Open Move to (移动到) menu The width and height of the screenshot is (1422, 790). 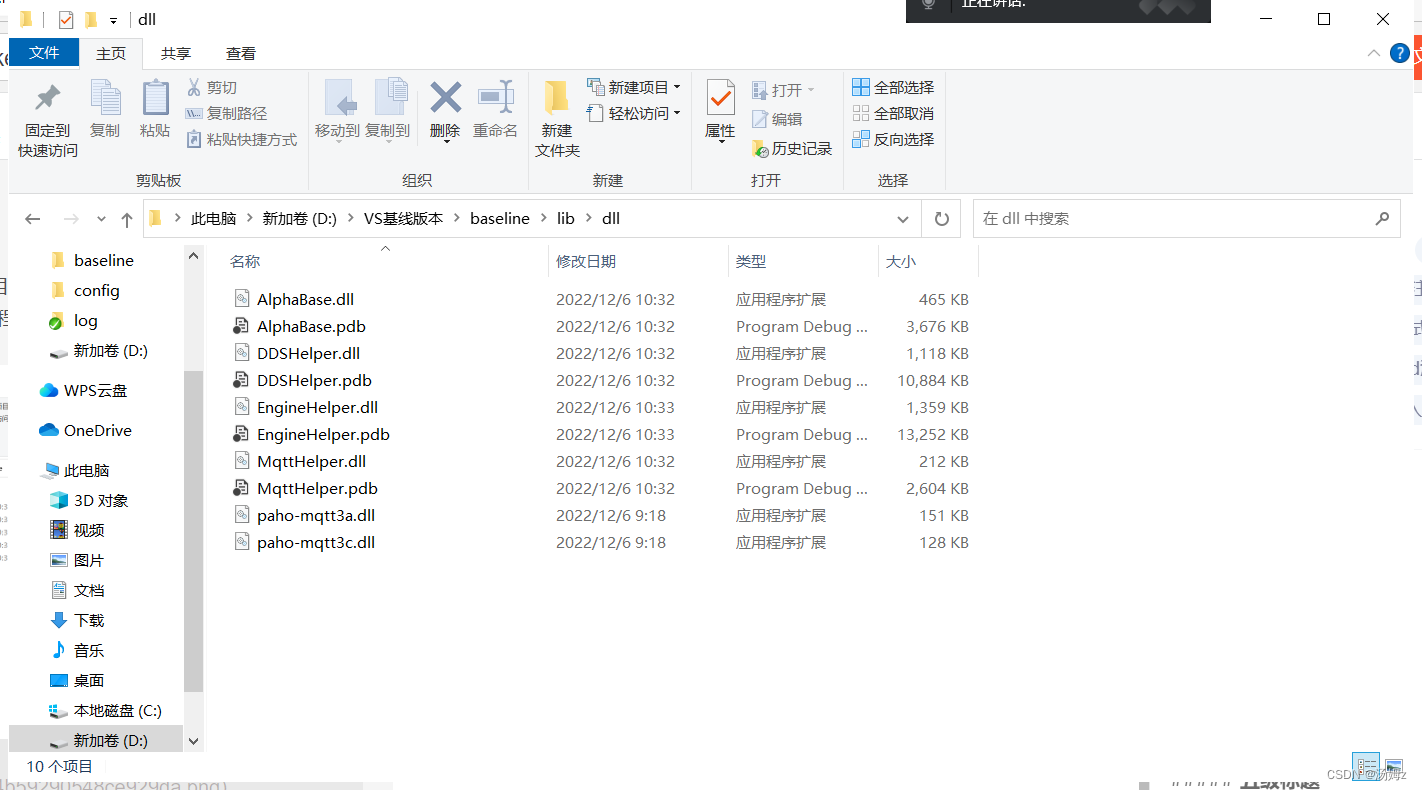pos(337,110)
